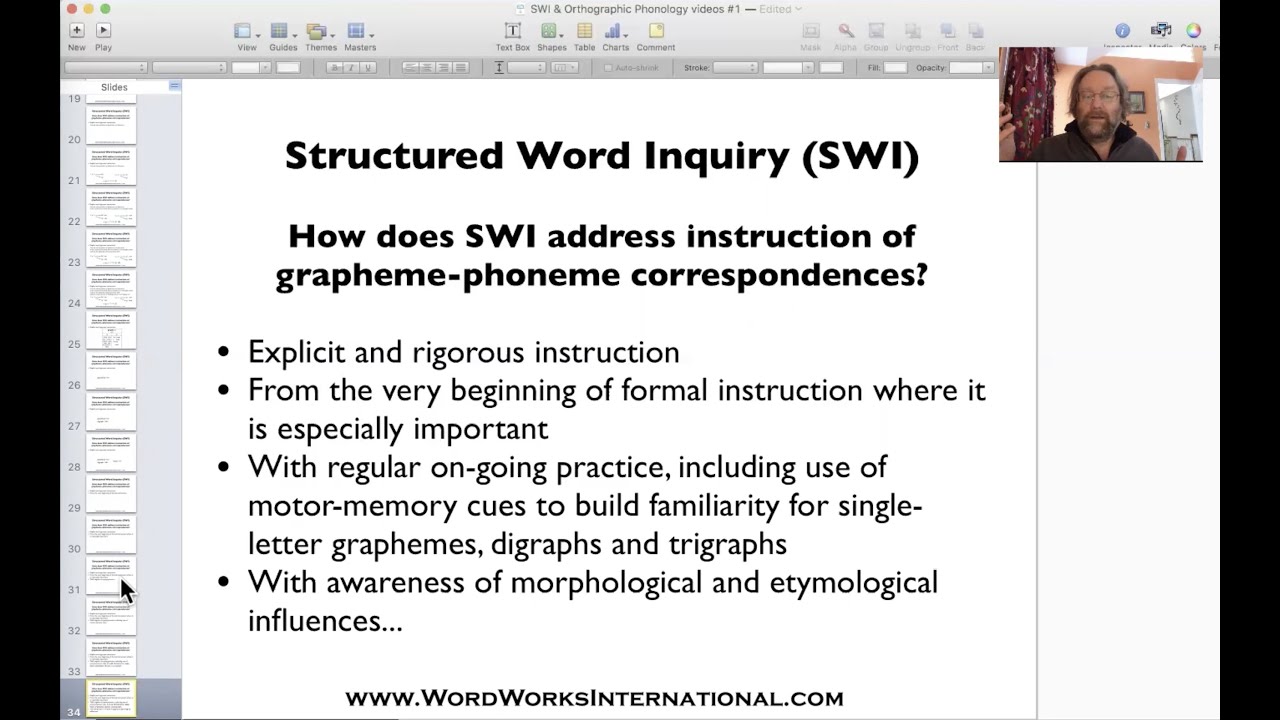Click the 'Structured Word Inquiry (SWI)' slide title
The width and height of the screenshot is (1280, 720).
coord(601,156)
